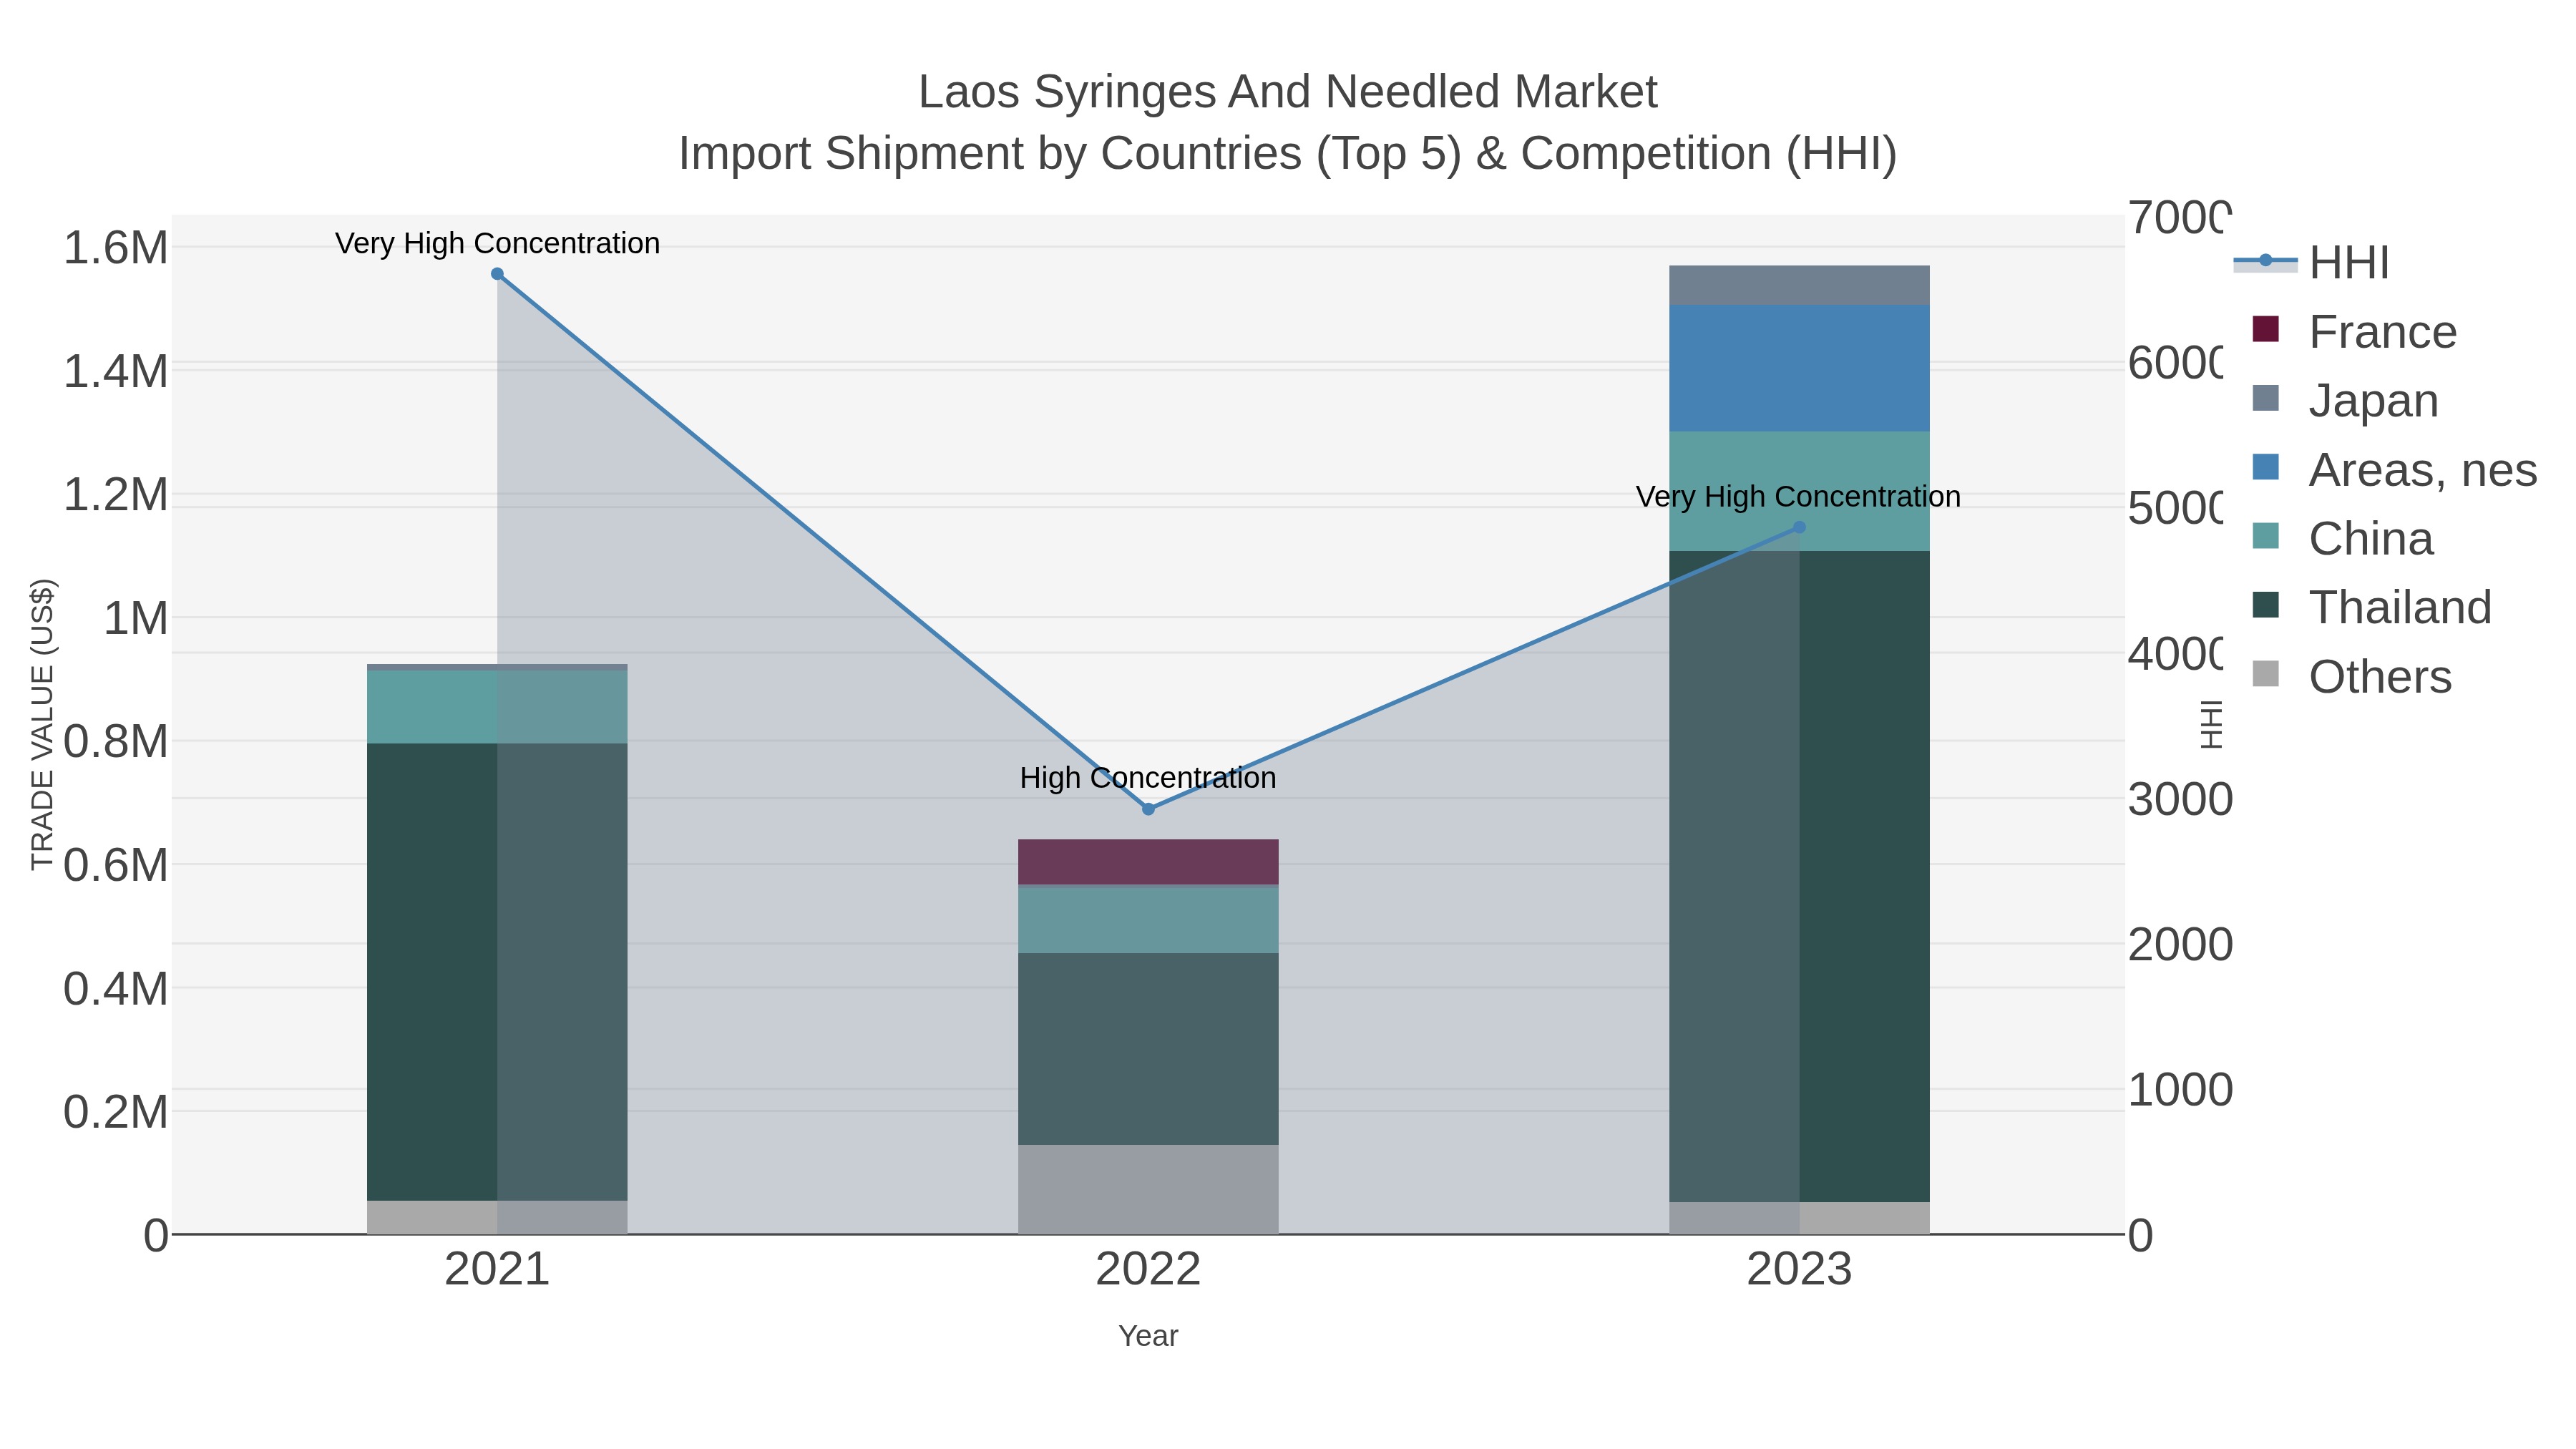Toggle the Others series legend entry
Viewport: 2576px width, 1449px height.
[2351, 676]
